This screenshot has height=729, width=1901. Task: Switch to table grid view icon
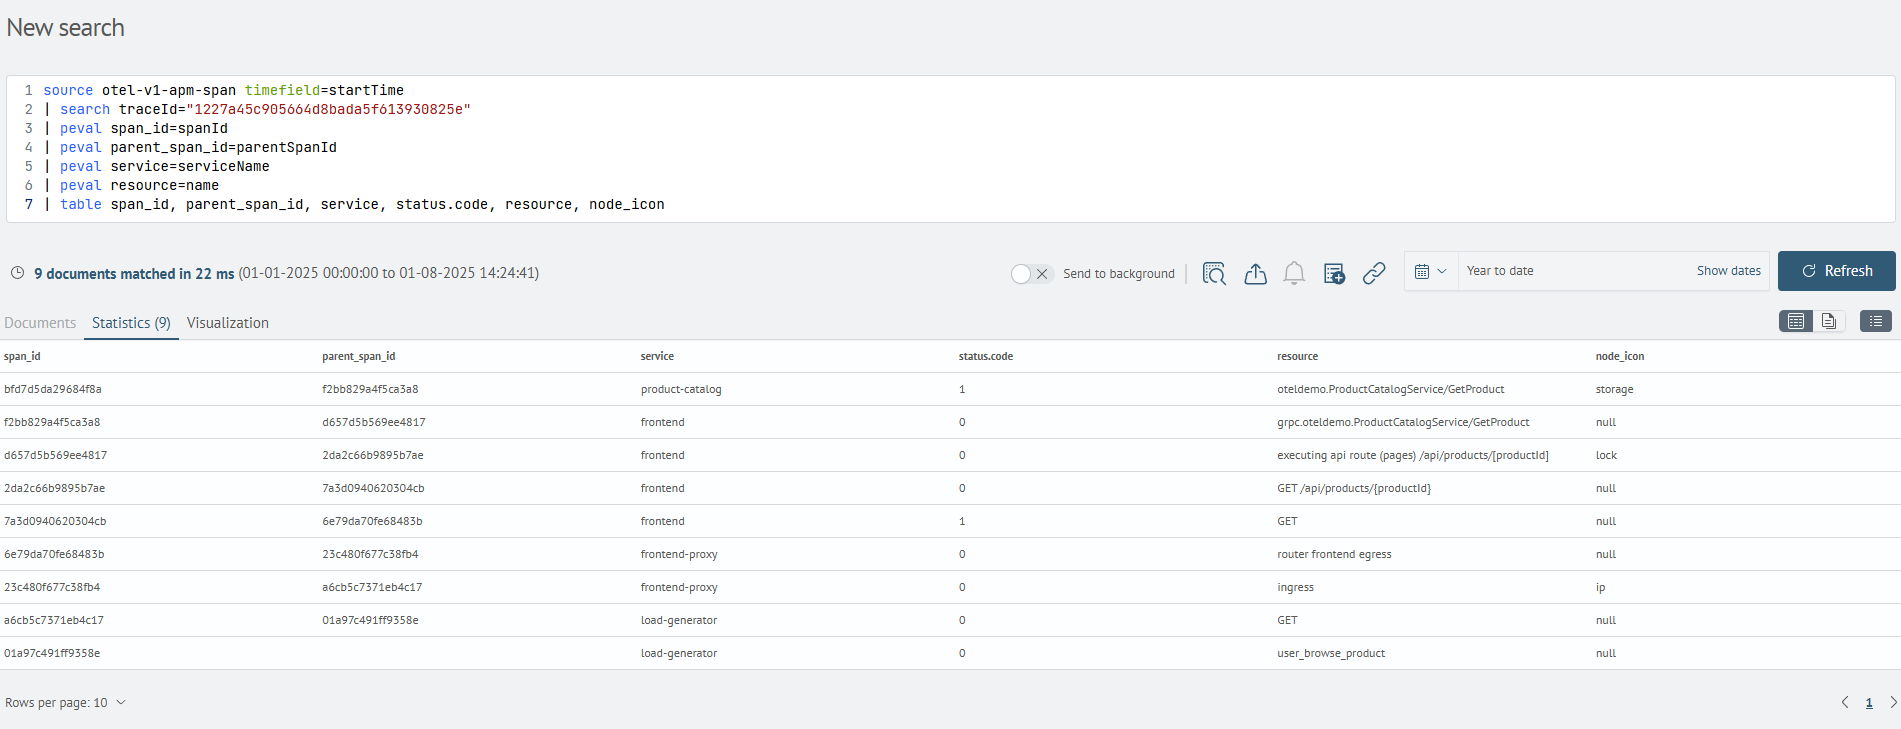click(x=1796, y=321)
